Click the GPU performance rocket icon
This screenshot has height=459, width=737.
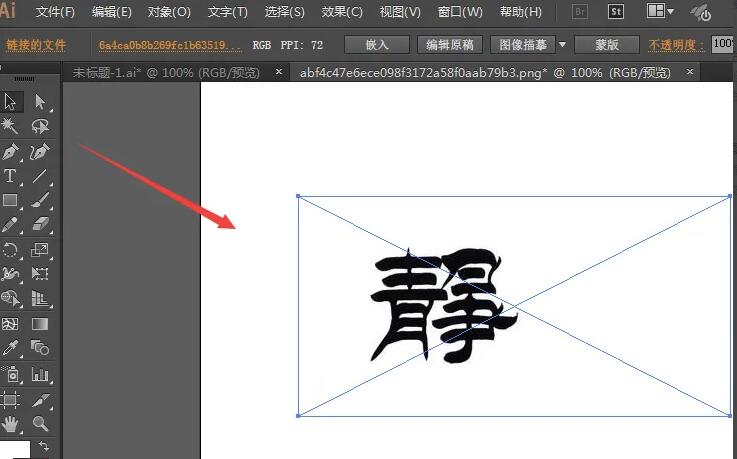[700, 12]
